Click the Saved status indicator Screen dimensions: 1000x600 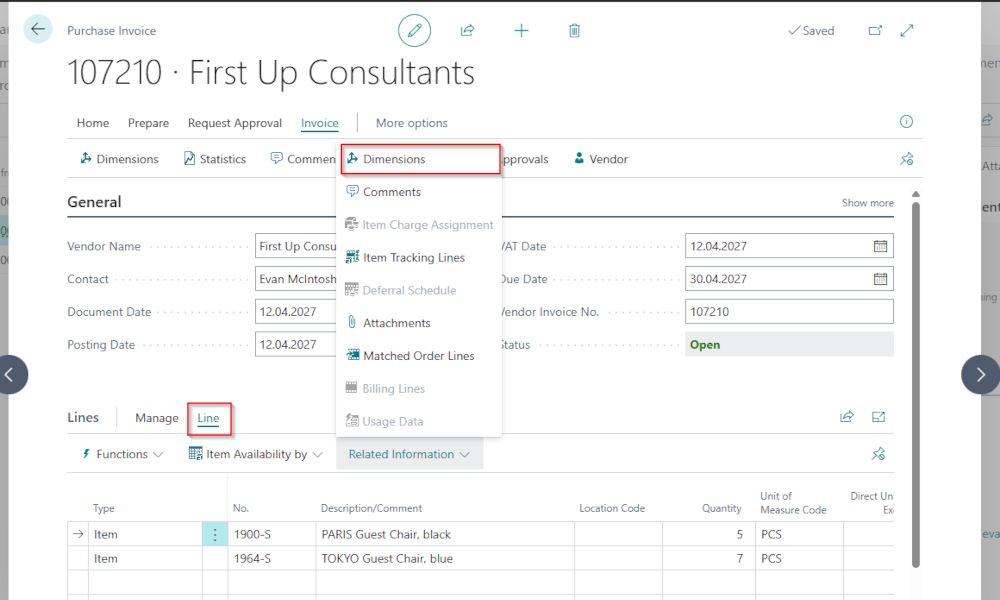[811, 31]
